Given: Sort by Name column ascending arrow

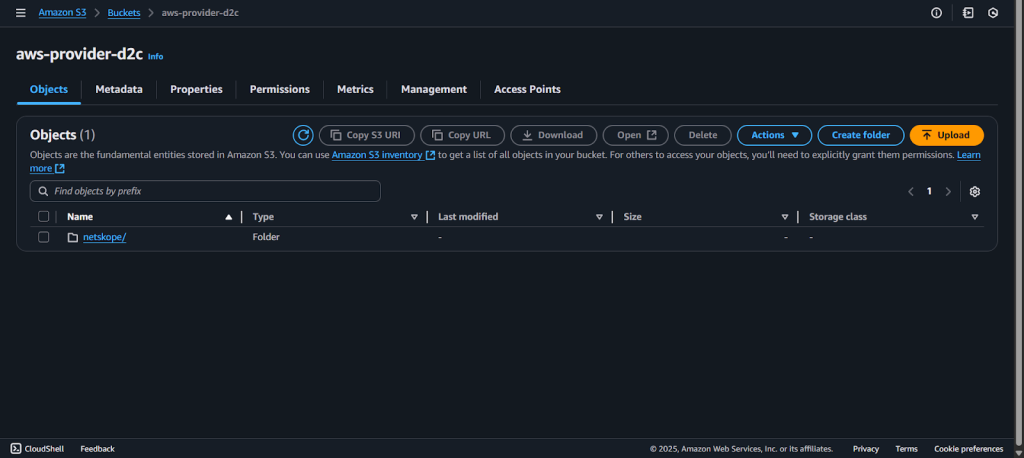Looking at the screenshot, I should [229, 217].
